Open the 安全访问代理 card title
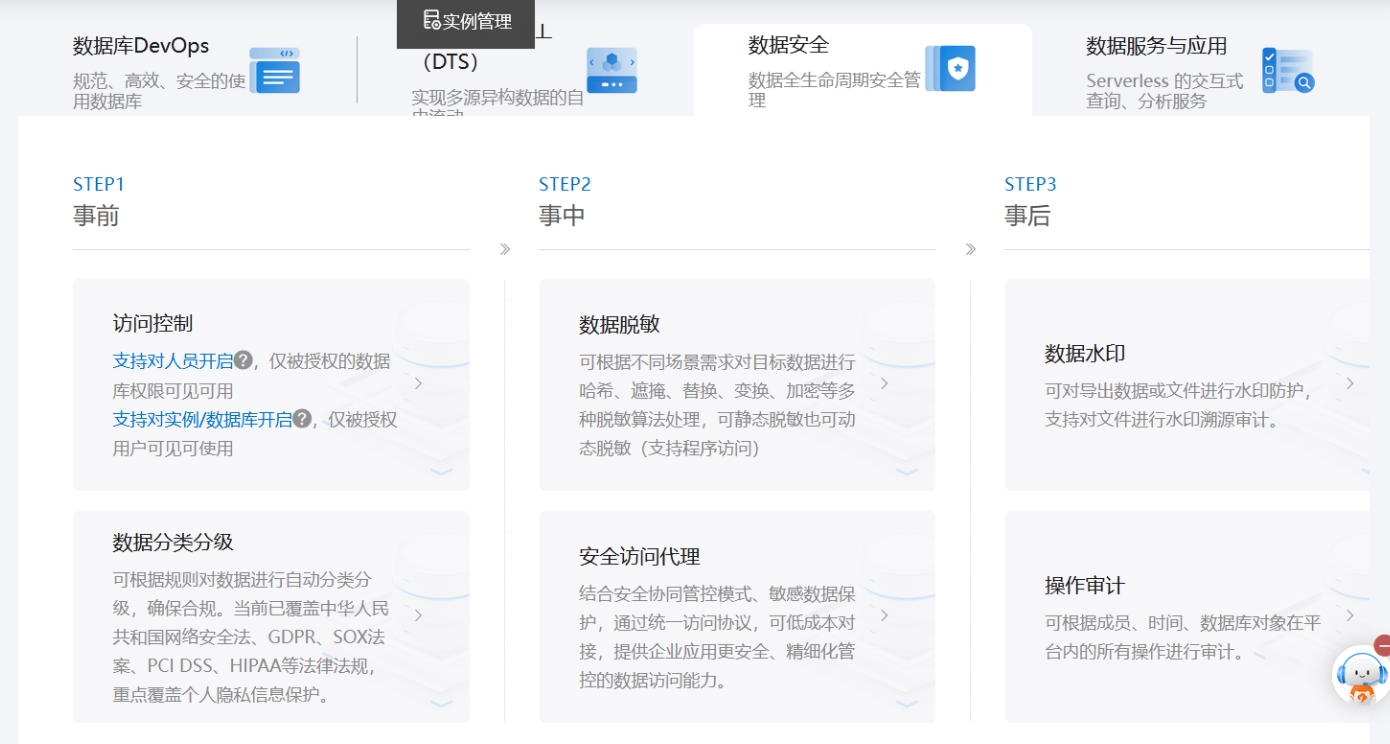The height and width of the screenshot is (744, 1390). click(639, 556)
